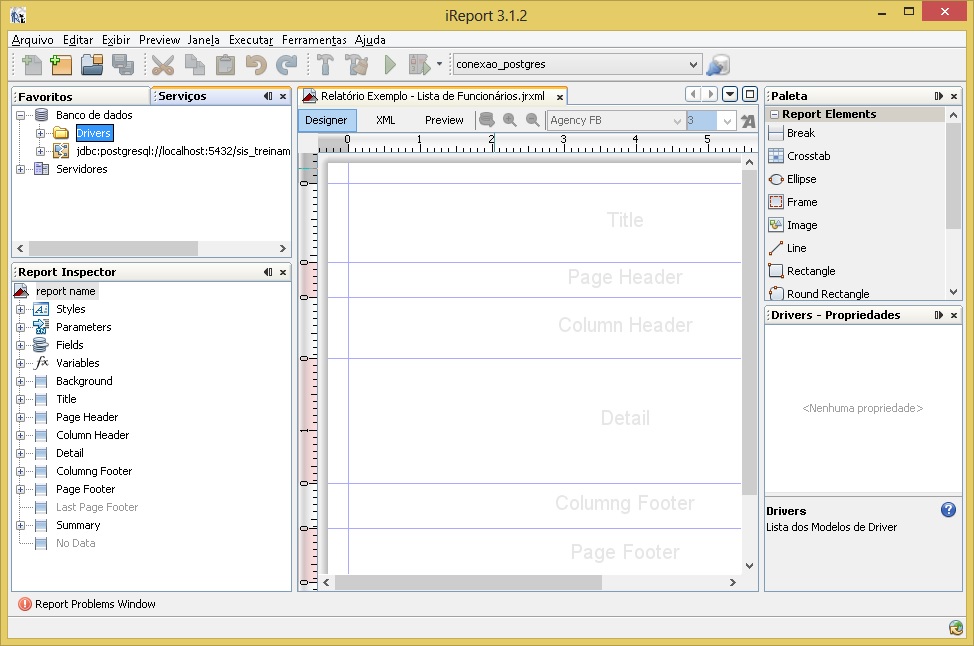Click the Report Query database icon
The height and width of the screenshot is (646, 974).
pyautogui.click(x=487, y=120)
